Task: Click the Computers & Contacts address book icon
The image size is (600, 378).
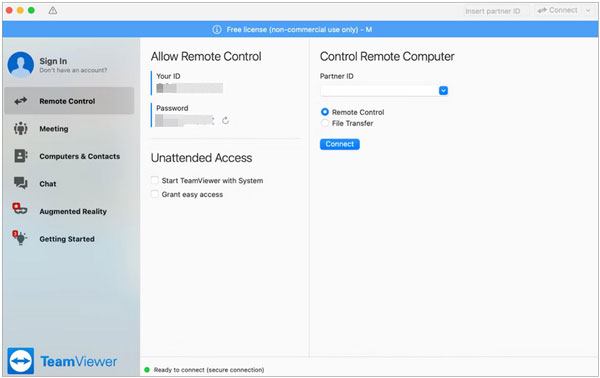Action: (x=21, y=156)
